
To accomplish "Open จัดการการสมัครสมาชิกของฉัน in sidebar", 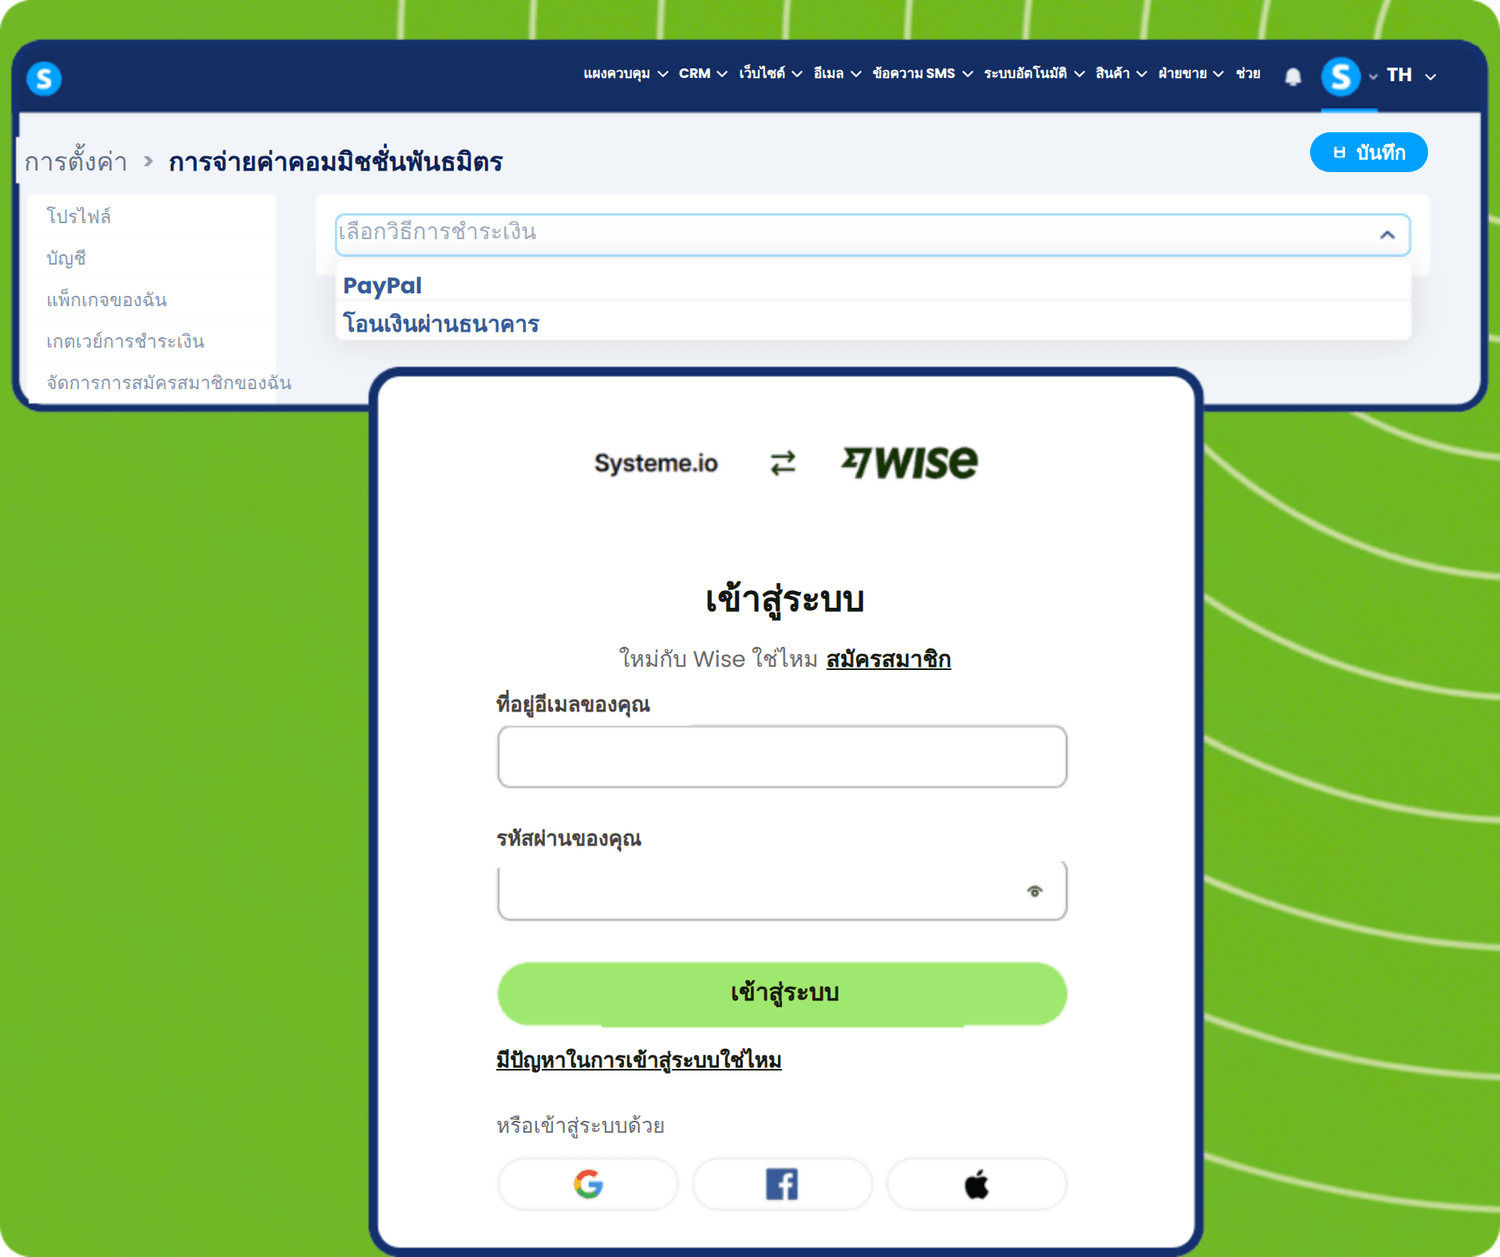I will pyautogui.click(x=169, y=382).
